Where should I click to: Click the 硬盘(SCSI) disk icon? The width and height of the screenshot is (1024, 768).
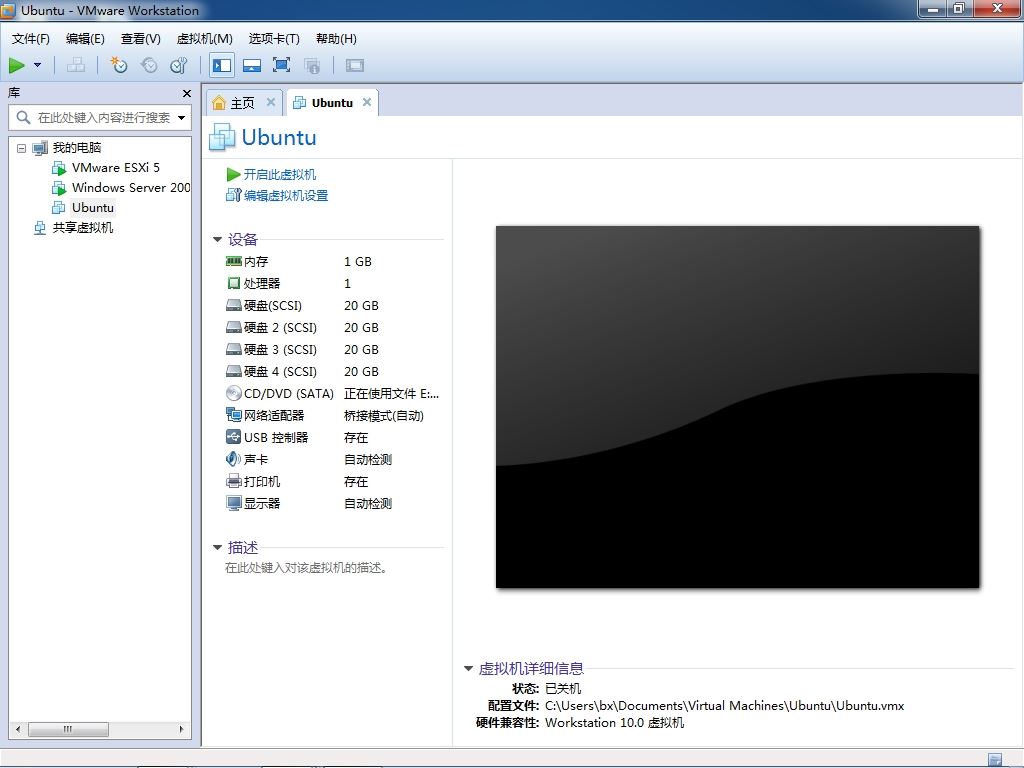(x=233, y=305)
